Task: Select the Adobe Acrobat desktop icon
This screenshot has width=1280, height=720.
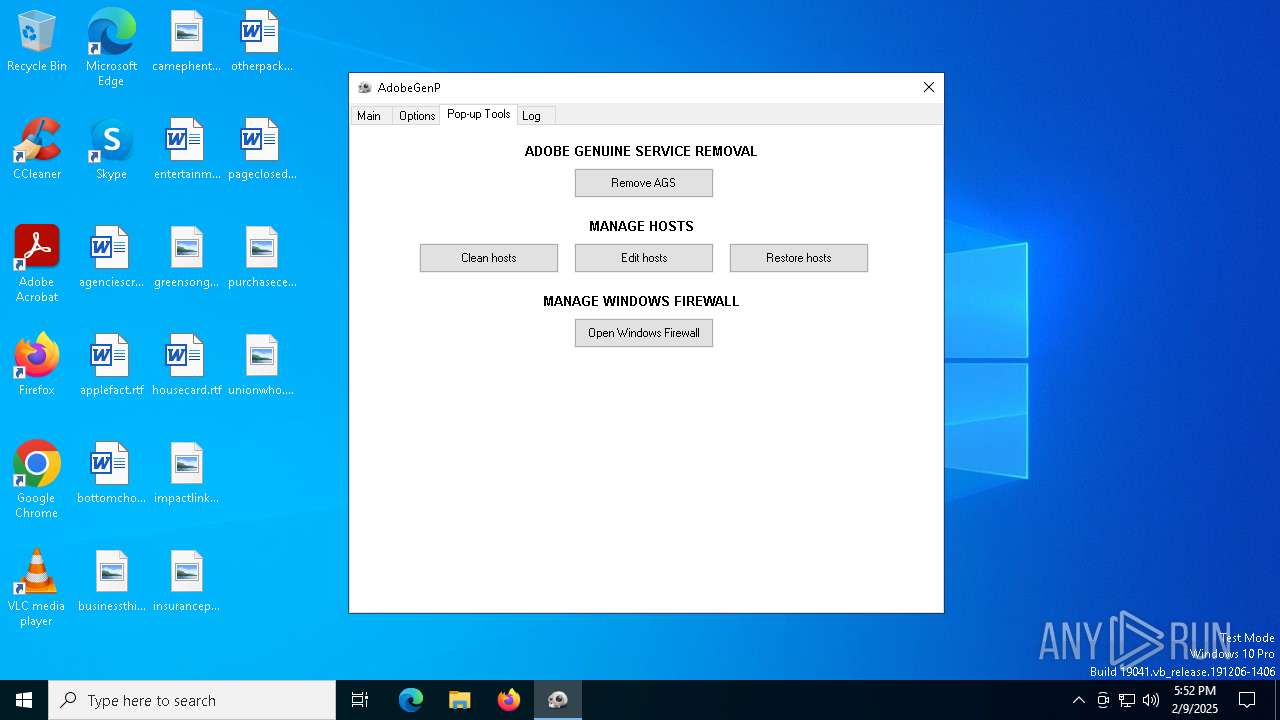Action: (37, 264)
